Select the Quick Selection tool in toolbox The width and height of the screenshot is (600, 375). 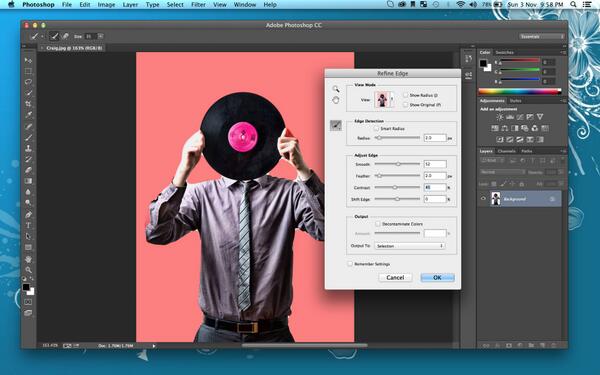[x=28, y=93]
